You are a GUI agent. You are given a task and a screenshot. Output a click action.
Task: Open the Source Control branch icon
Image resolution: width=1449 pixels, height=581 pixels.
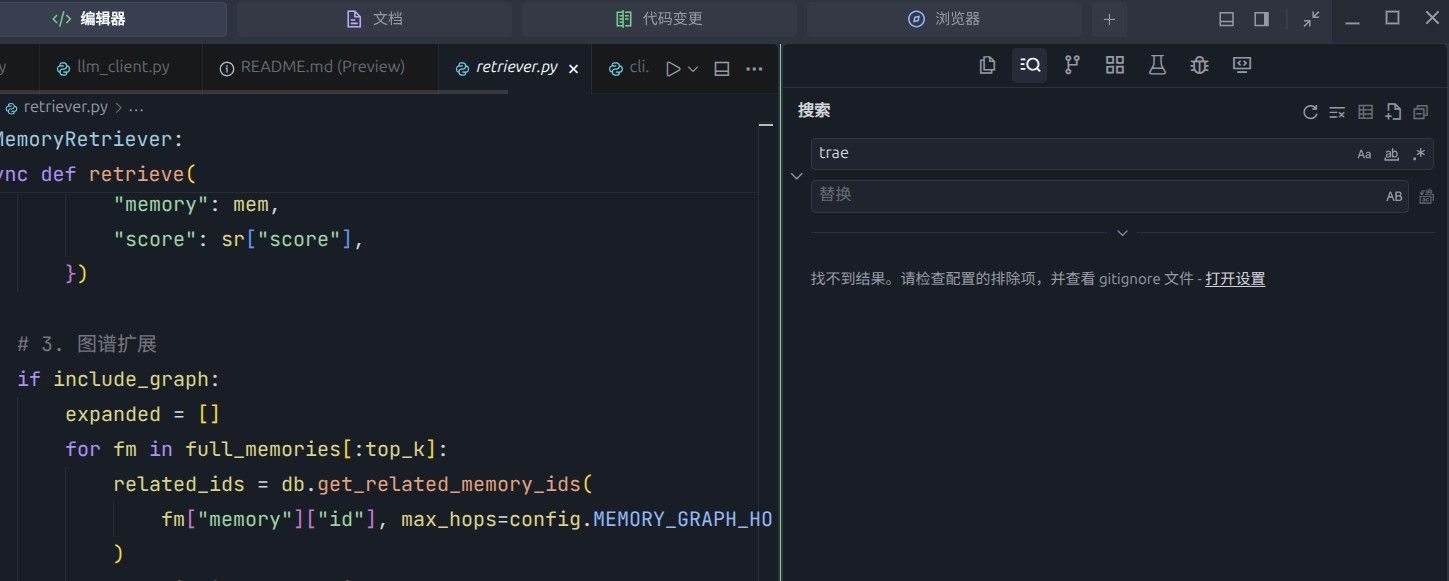[x=1072, y=65]
